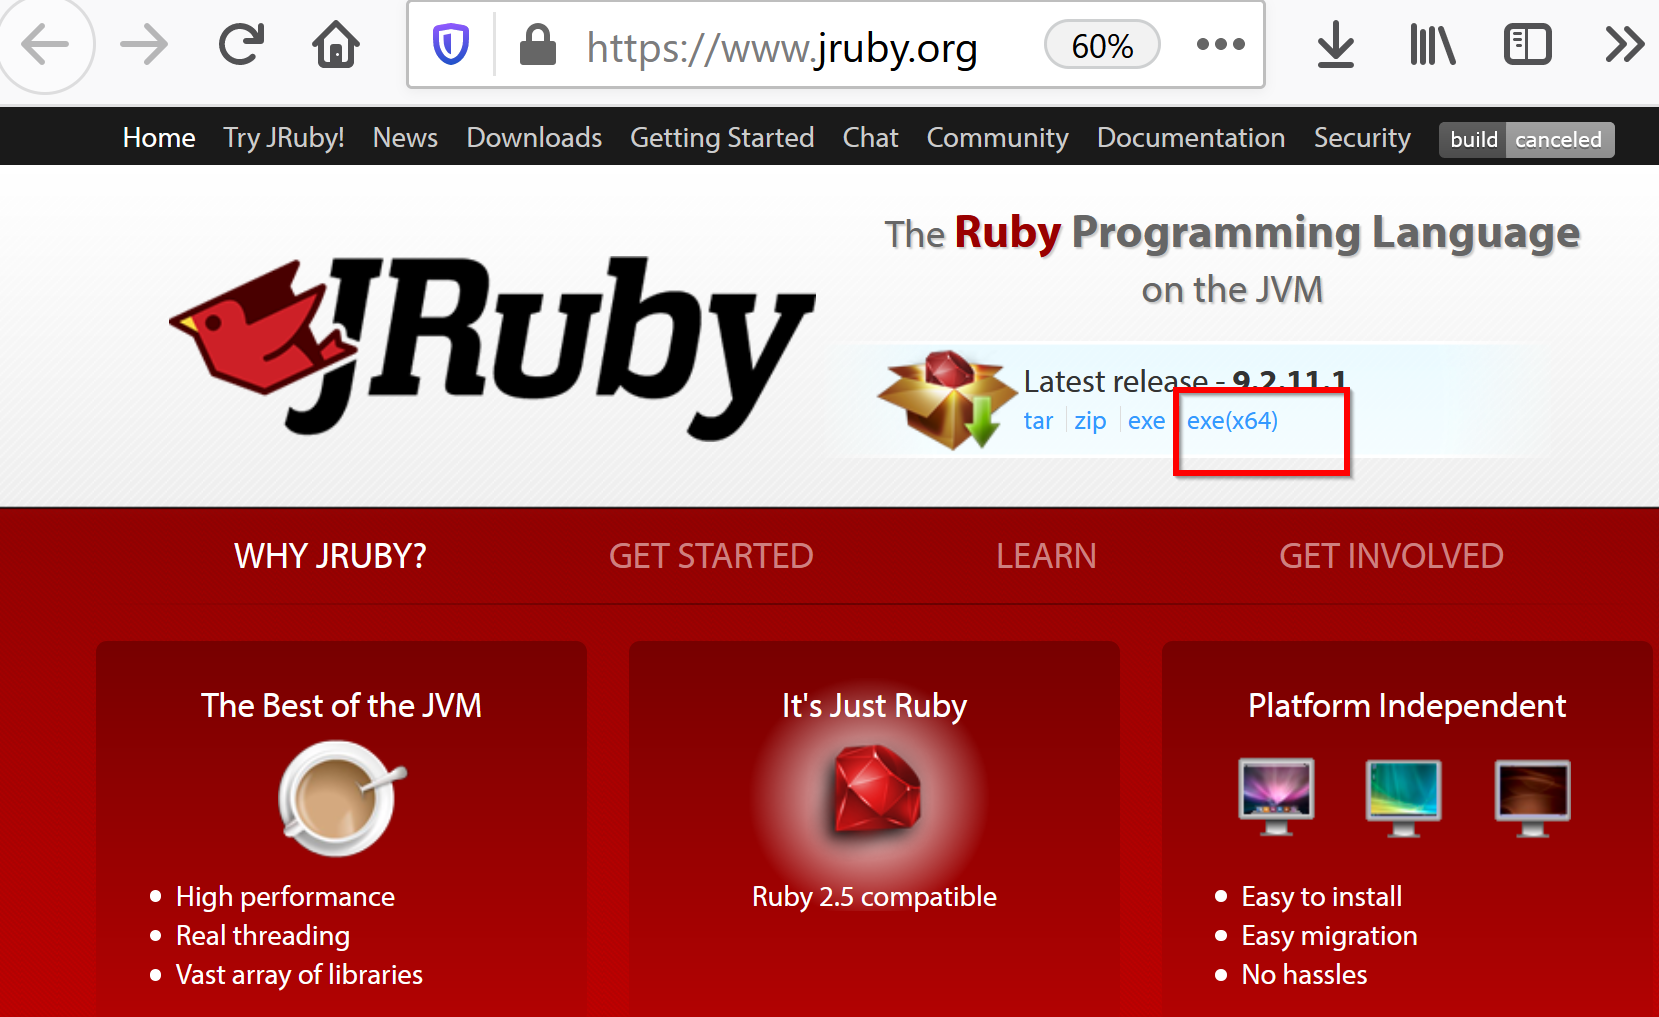Viewport: 1659px width, 1017px height.
Task: Click the browser back arrow button
Action: click(x=45, y=45)
